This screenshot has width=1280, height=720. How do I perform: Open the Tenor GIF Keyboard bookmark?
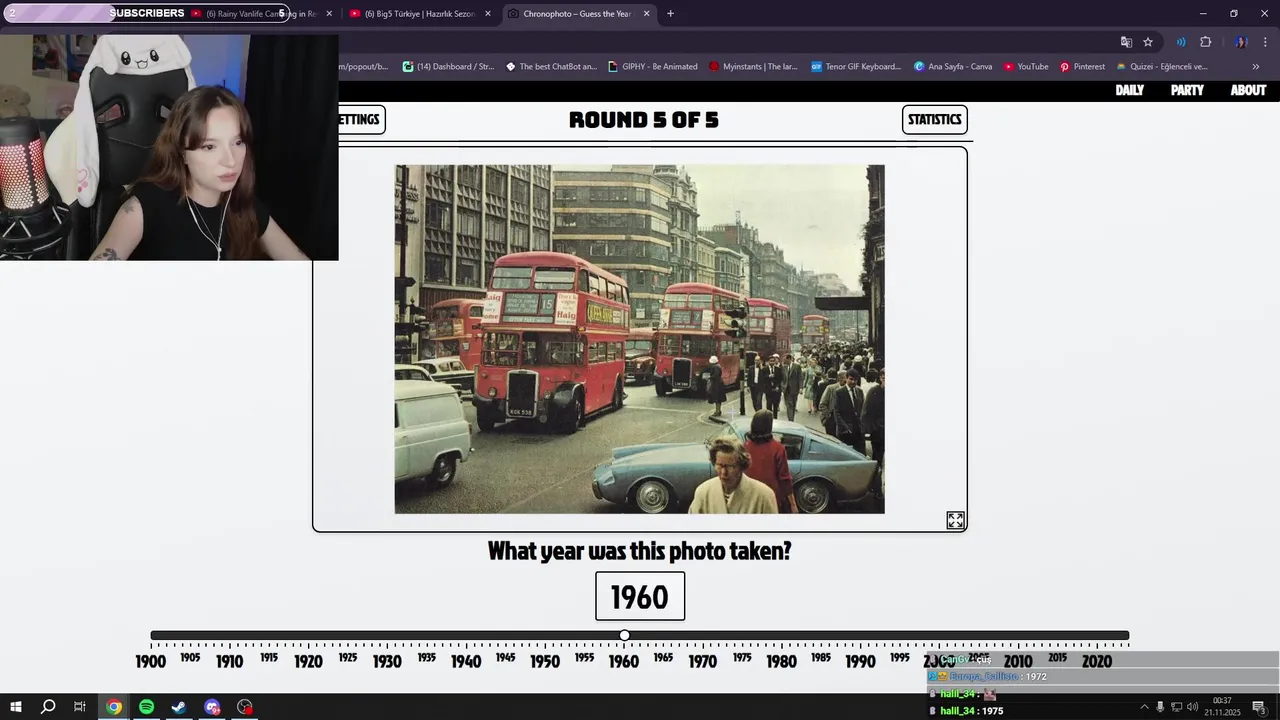coord(856,67)
